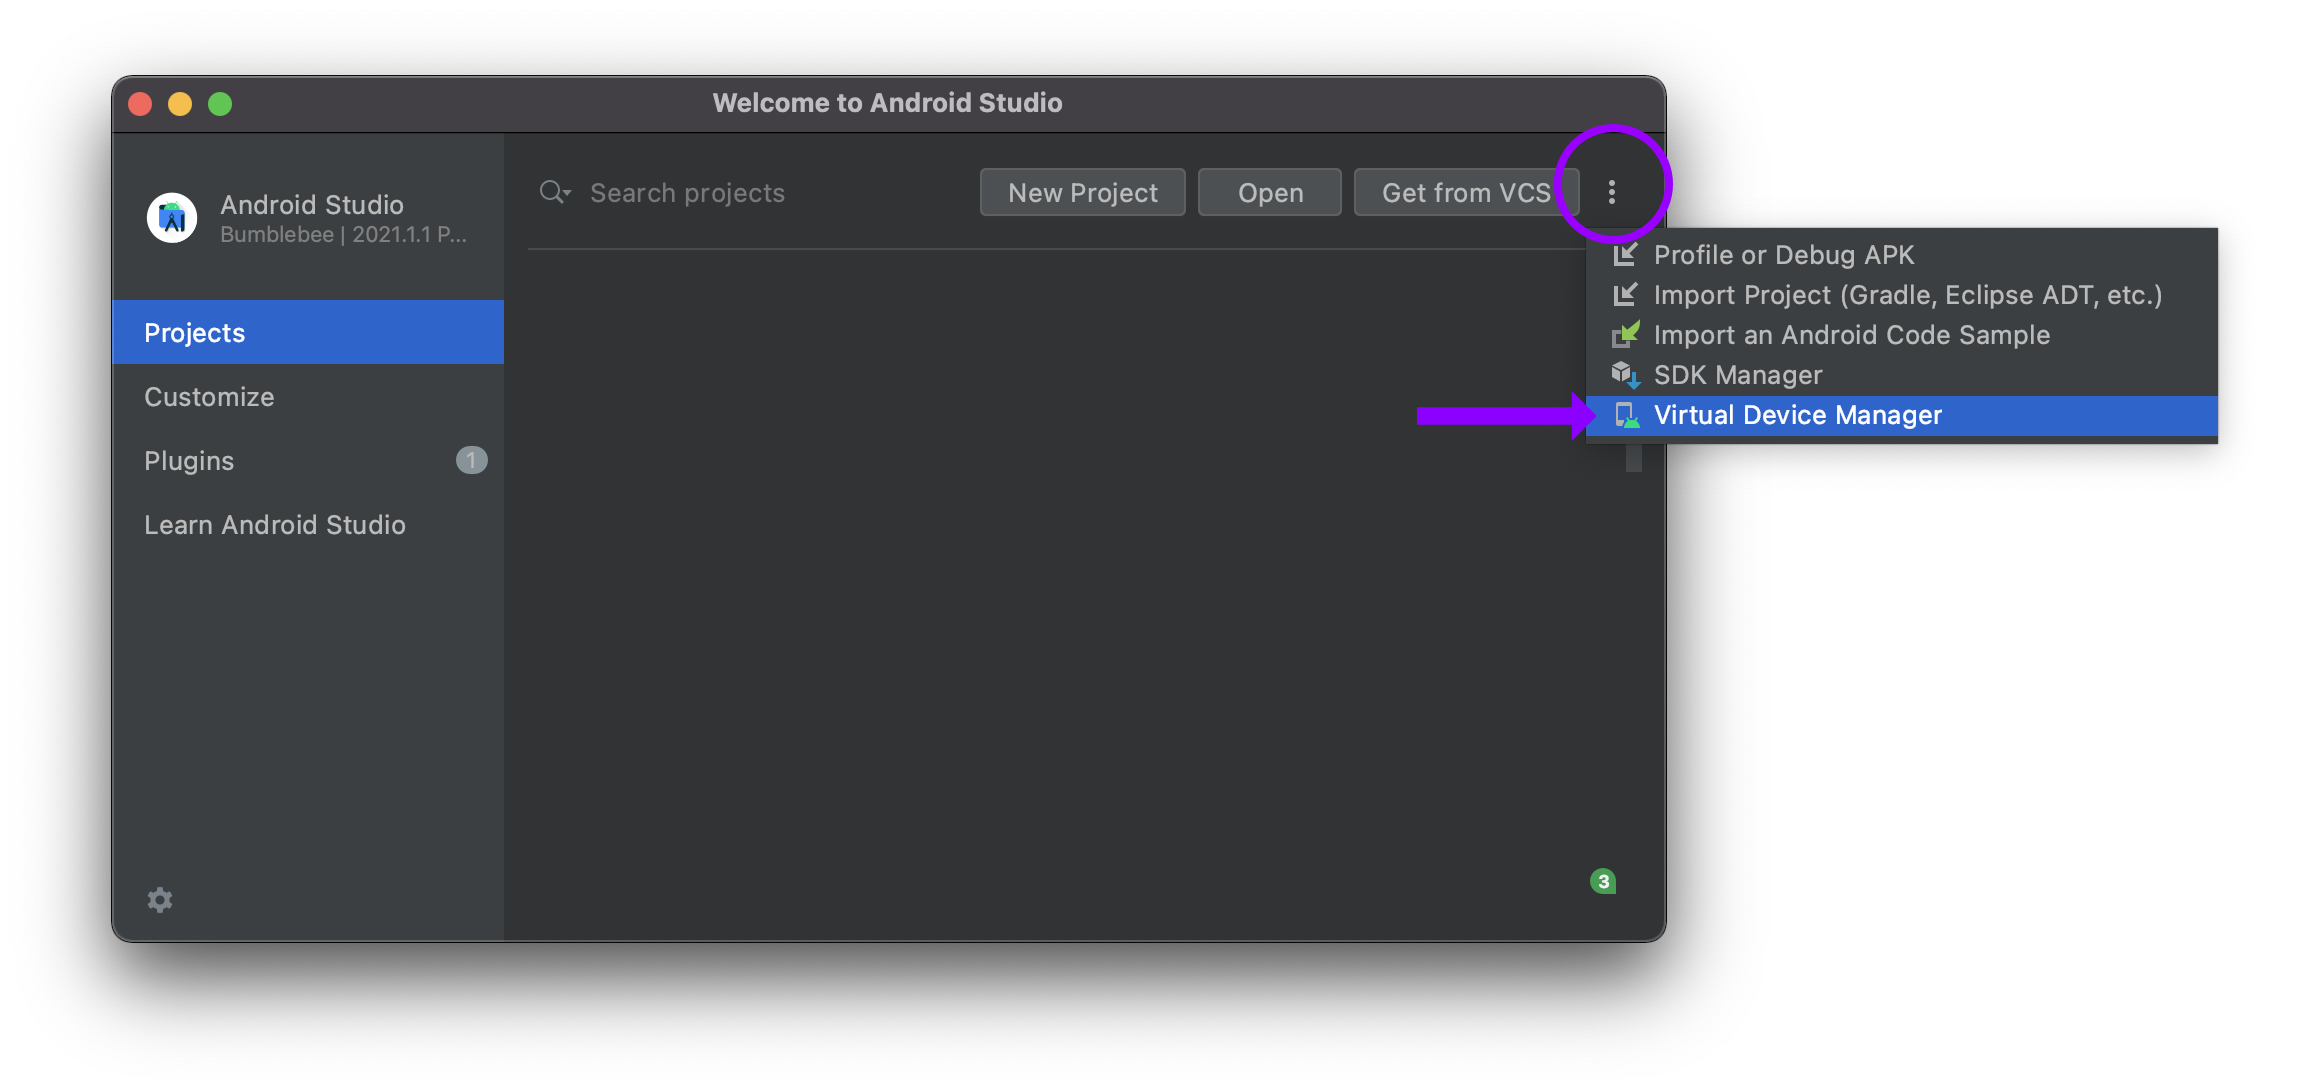Click the Profile or Debug APK icon
This screenshot has width=2311, height=1090.
(x=1625, y=255)
